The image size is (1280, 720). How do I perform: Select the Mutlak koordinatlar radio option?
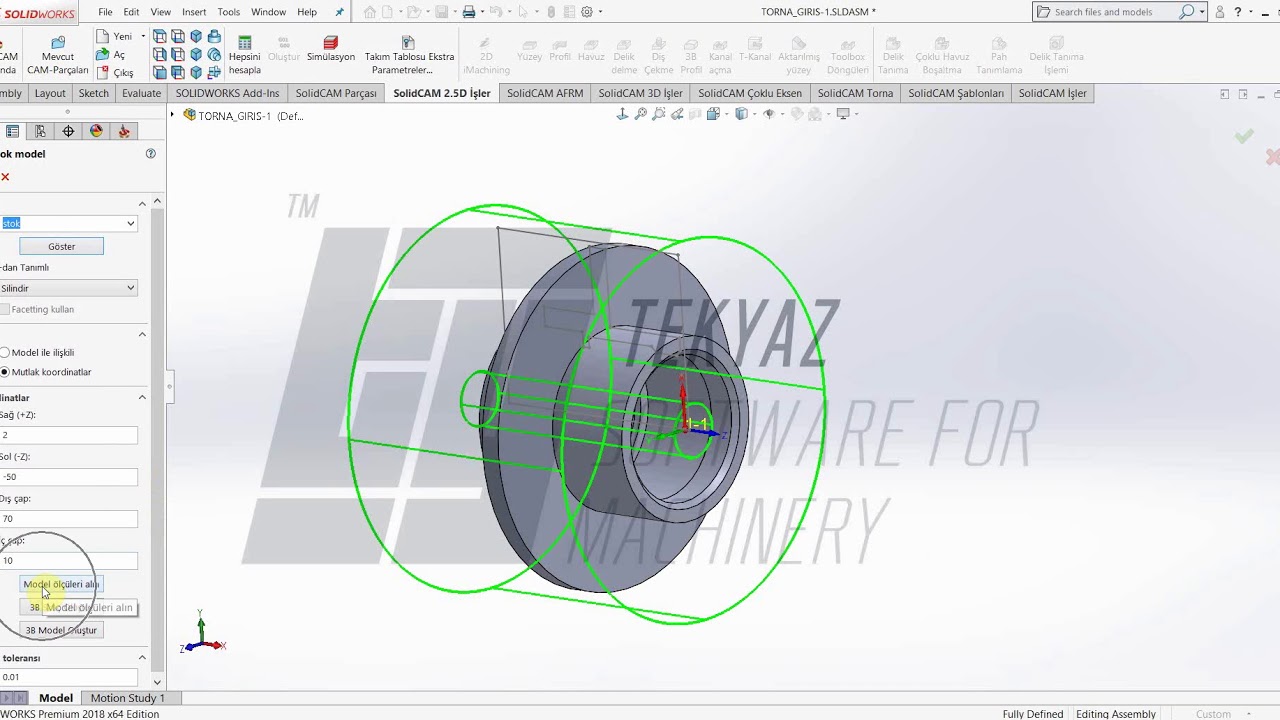click(x=5, y=372)
